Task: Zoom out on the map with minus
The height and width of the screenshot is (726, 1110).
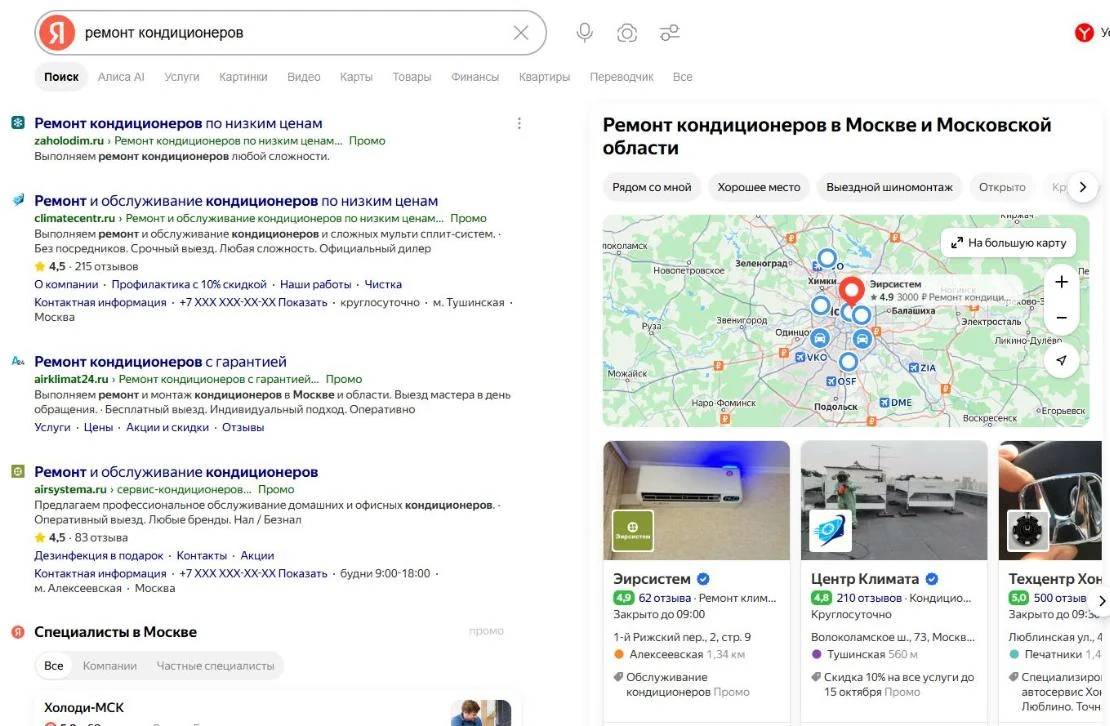Action: click(1061, 318)
